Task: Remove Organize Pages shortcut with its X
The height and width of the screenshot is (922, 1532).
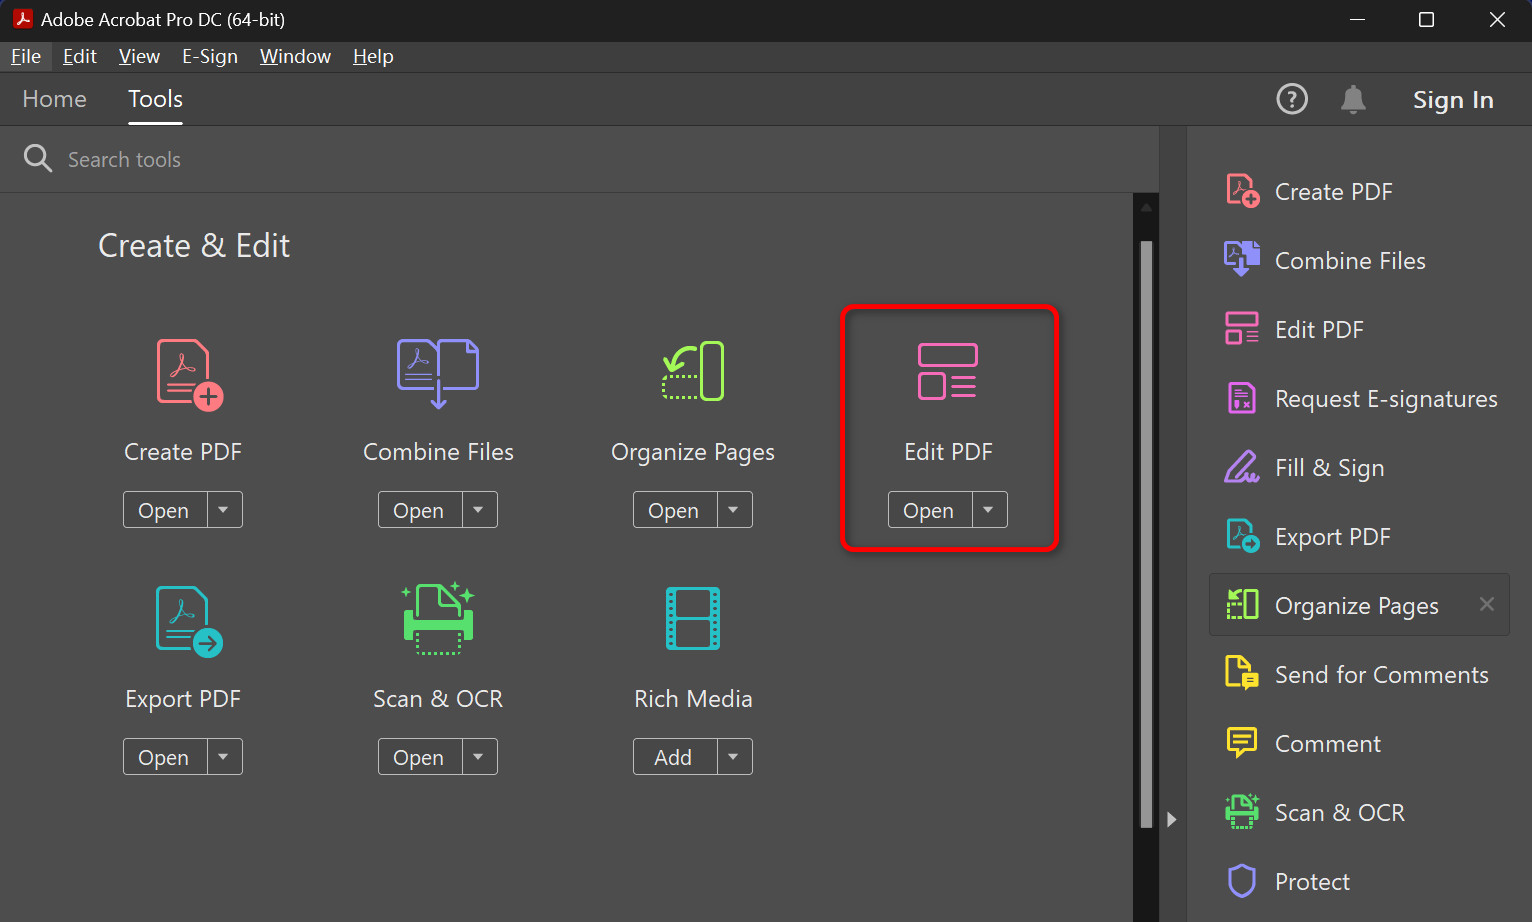Action: point(1487,604)
